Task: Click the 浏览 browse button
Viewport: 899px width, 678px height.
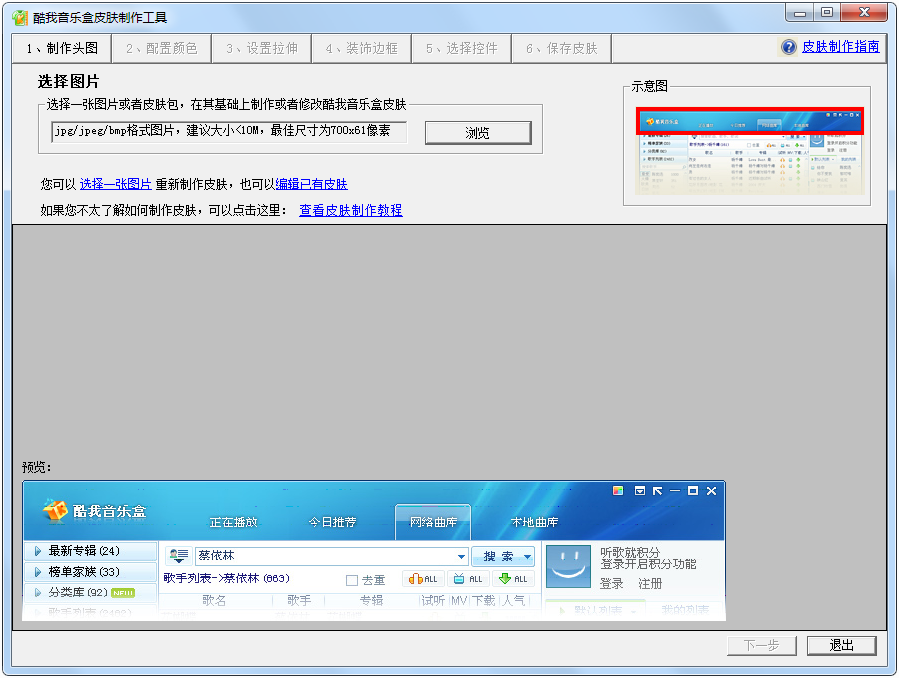Action: coord(478,133)
